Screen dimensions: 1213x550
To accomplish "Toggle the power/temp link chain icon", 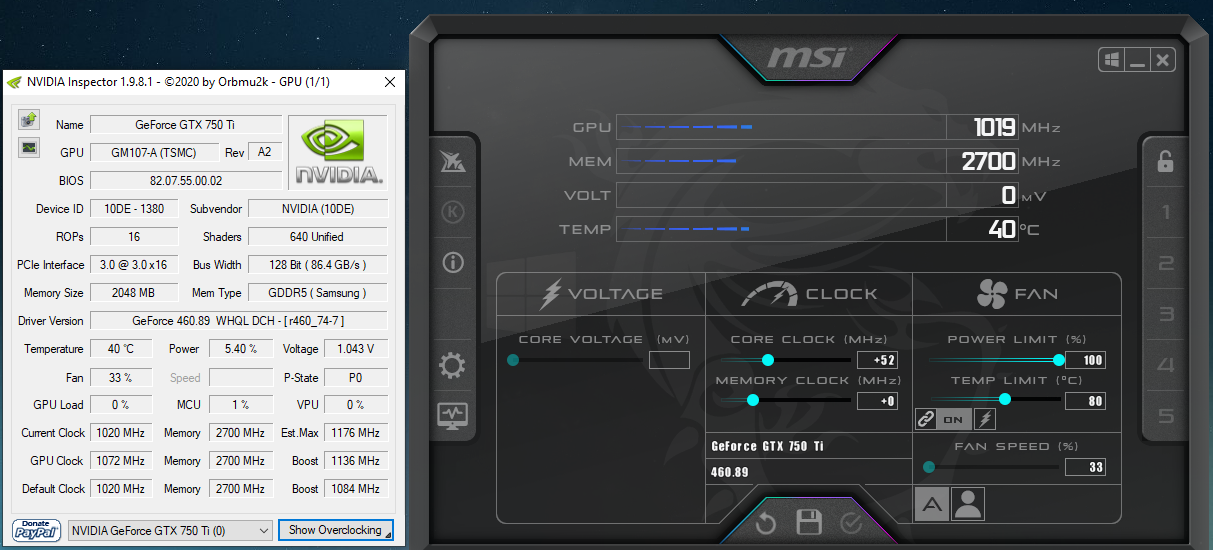I will click(x=926, y=420).
